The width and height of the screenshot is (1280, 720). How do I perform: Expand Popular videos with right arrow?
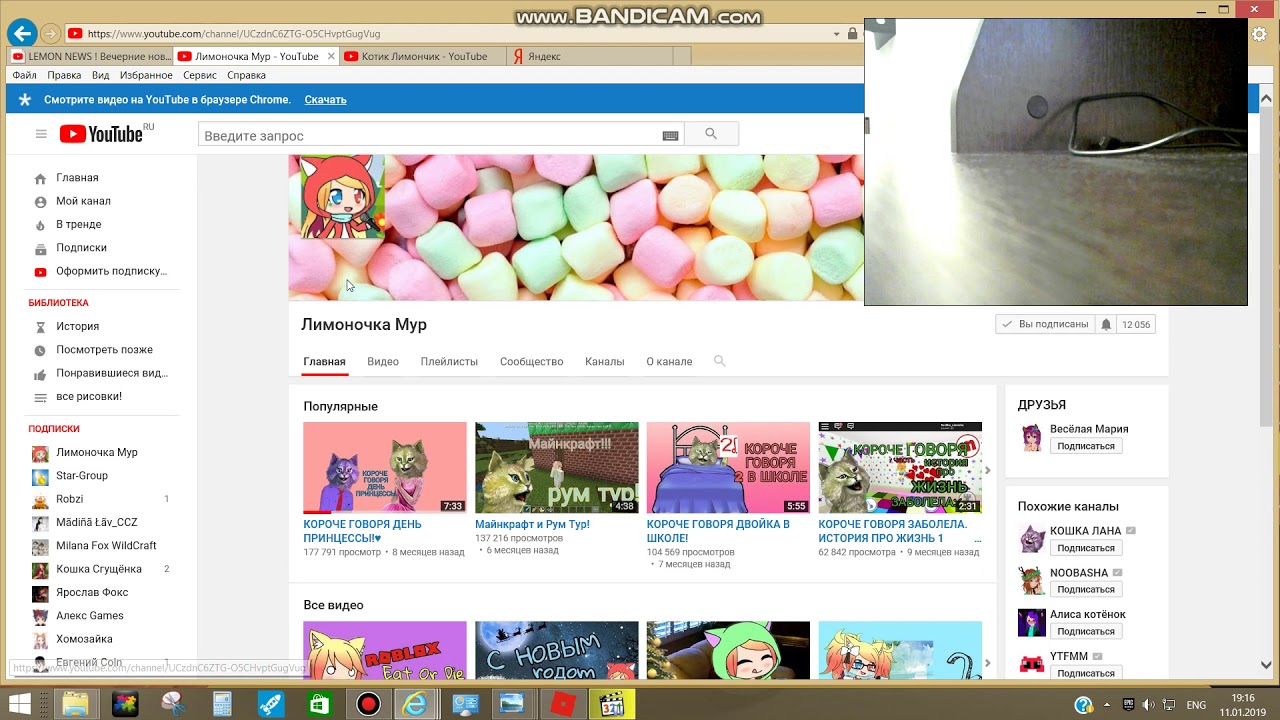point(988,470)
